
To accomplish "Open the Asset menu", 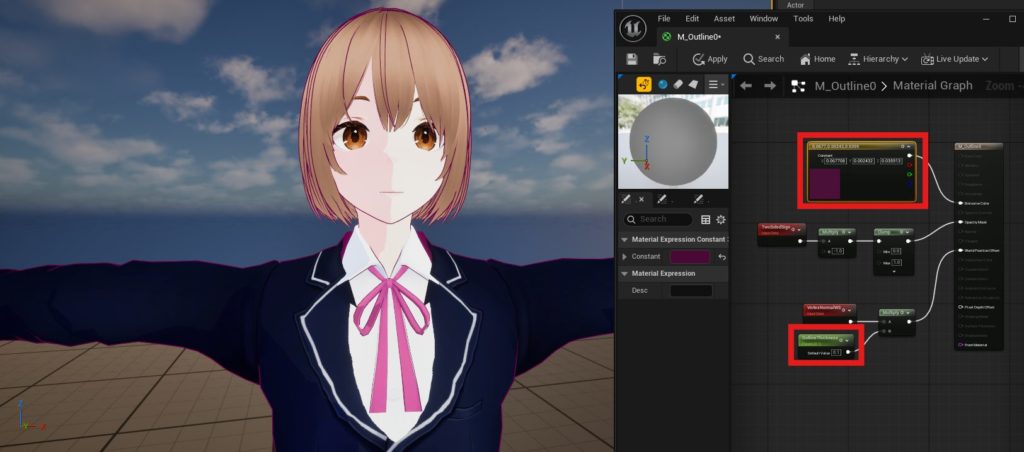I will tap(724, 18).
